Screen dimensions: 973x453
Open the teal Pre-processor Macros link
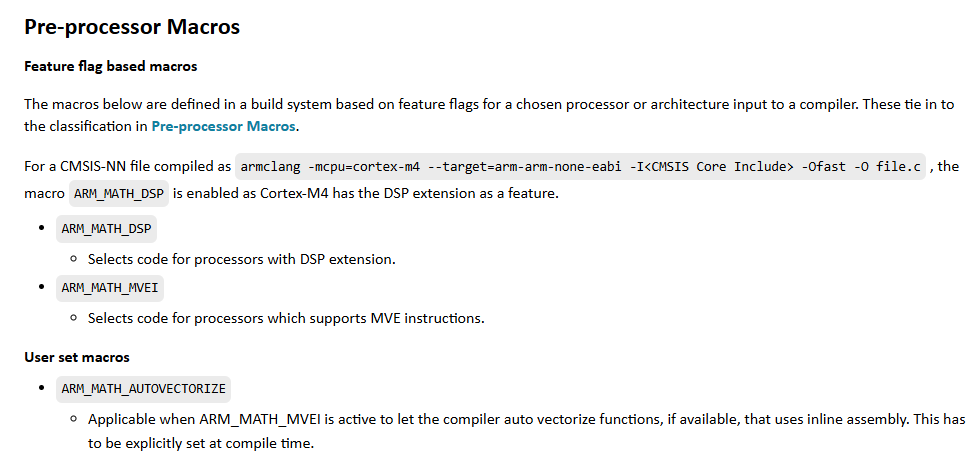223,126
